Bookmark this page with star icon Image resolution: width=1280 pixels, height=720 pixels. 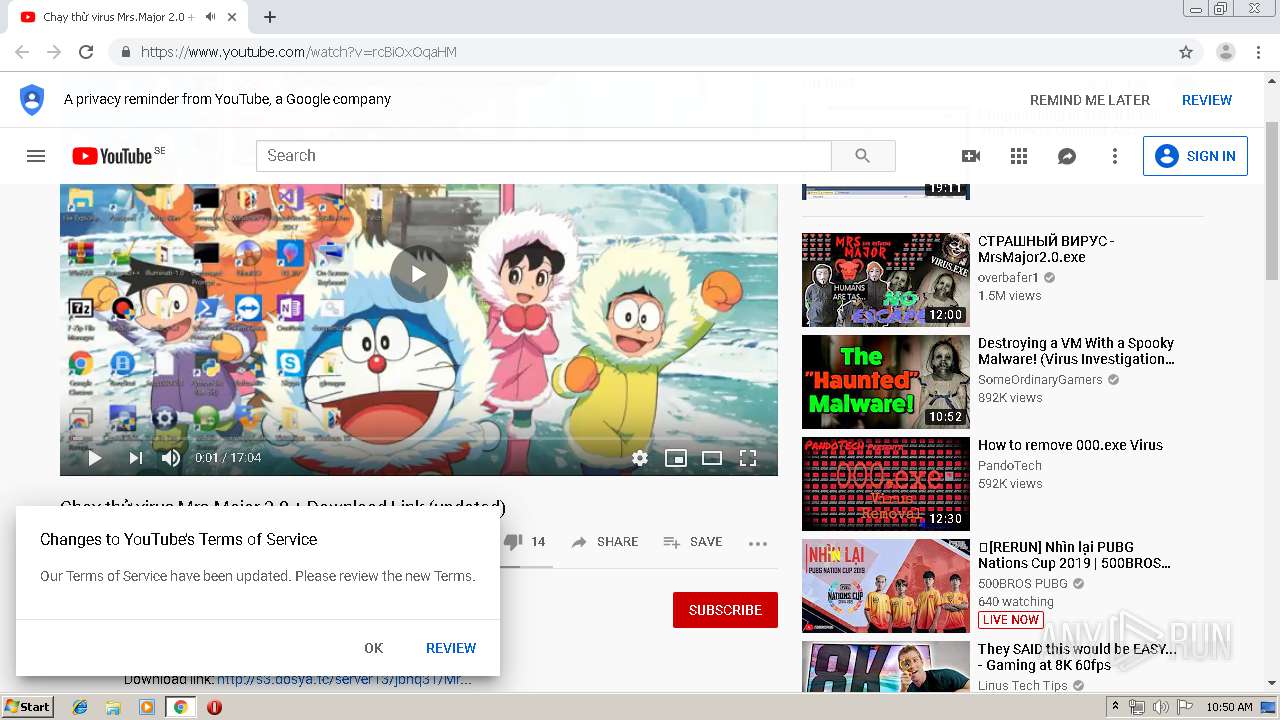1186,52
